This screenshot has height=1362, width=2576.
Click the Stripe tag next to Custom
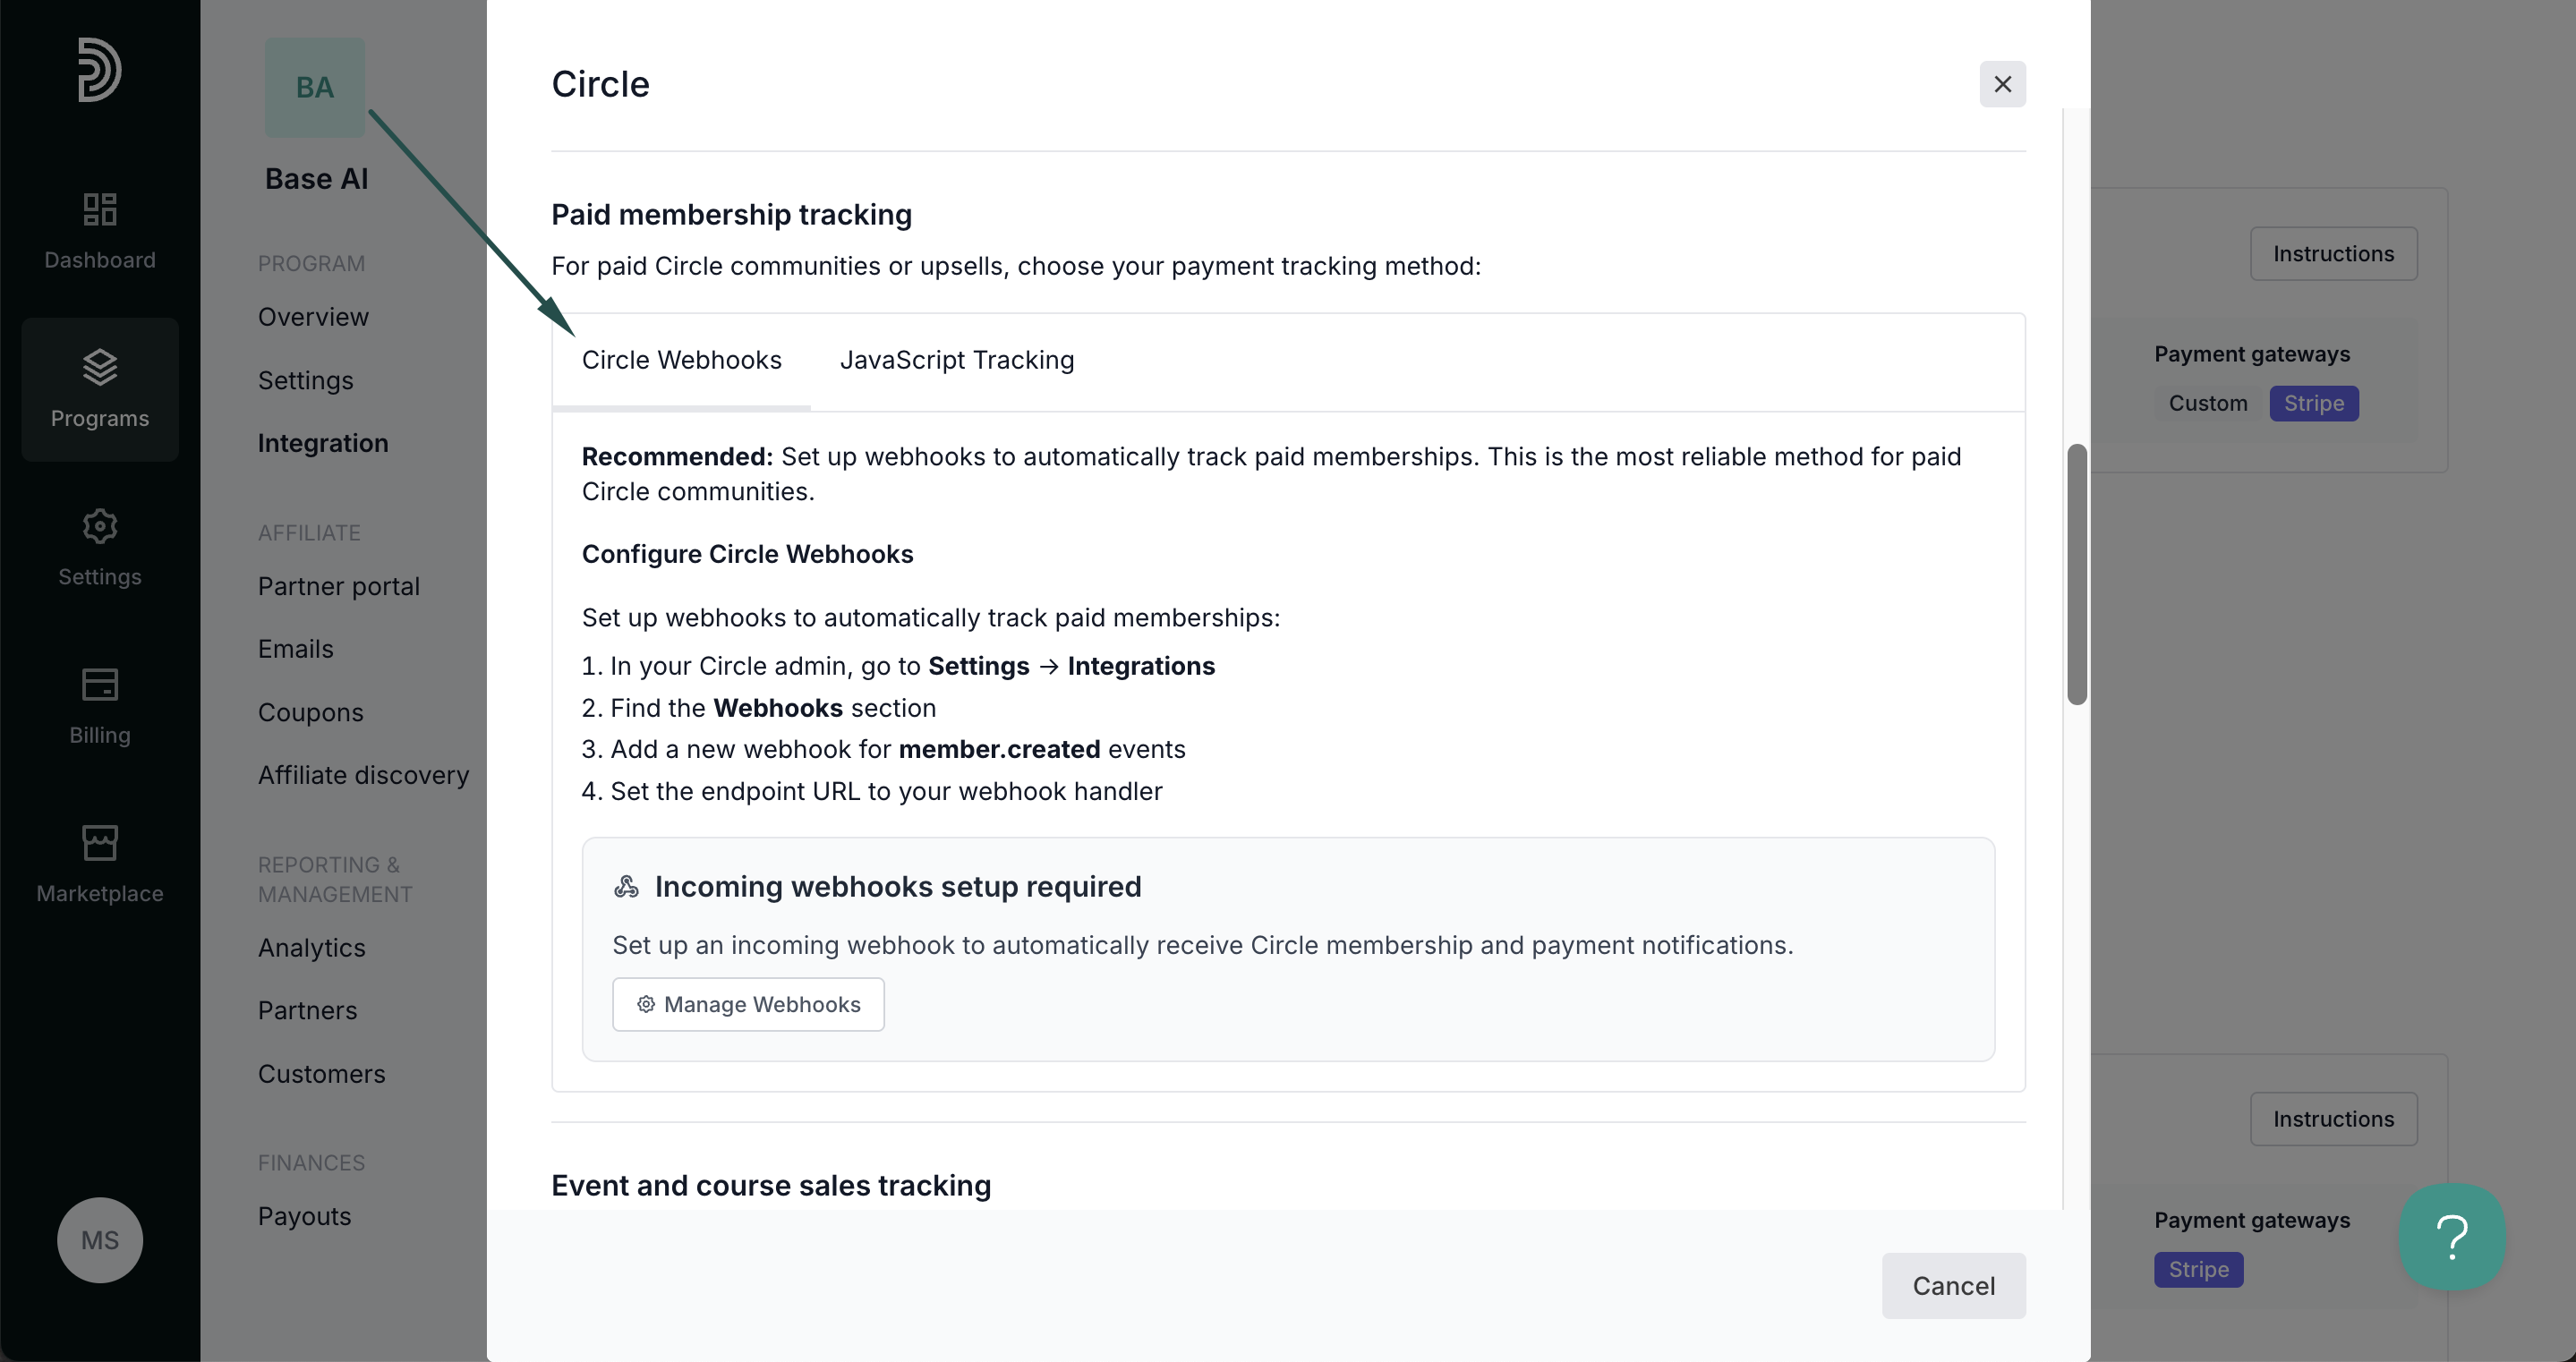click(x=2314, y=404)
